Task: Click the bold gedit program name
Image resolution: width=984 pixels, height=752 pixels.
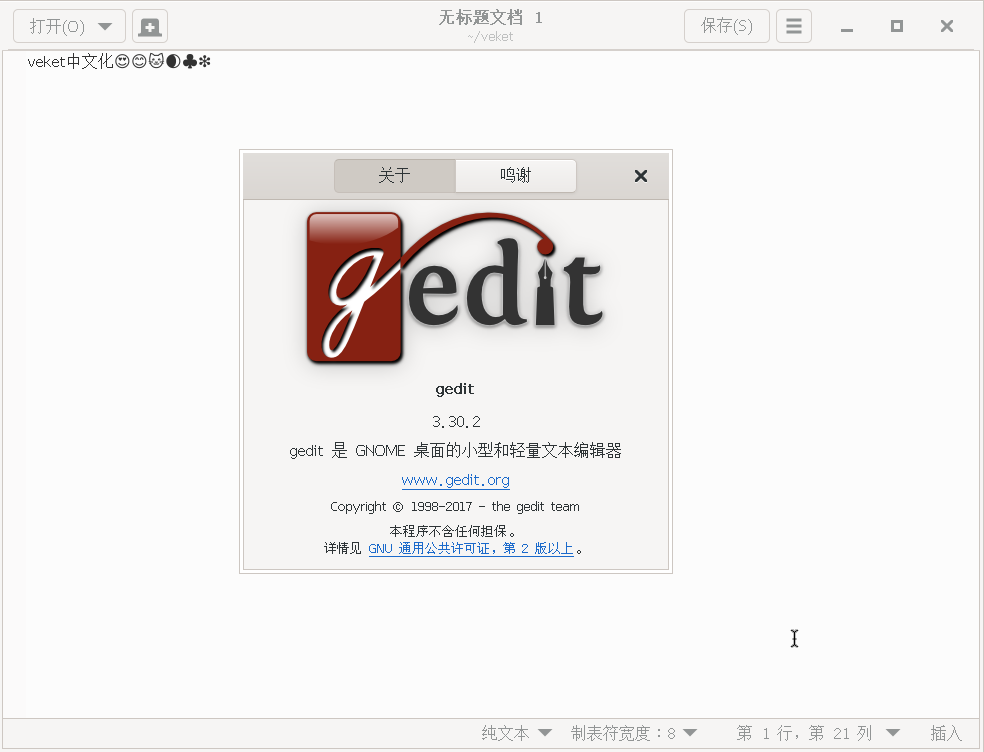Action: [x=455, y=389]
